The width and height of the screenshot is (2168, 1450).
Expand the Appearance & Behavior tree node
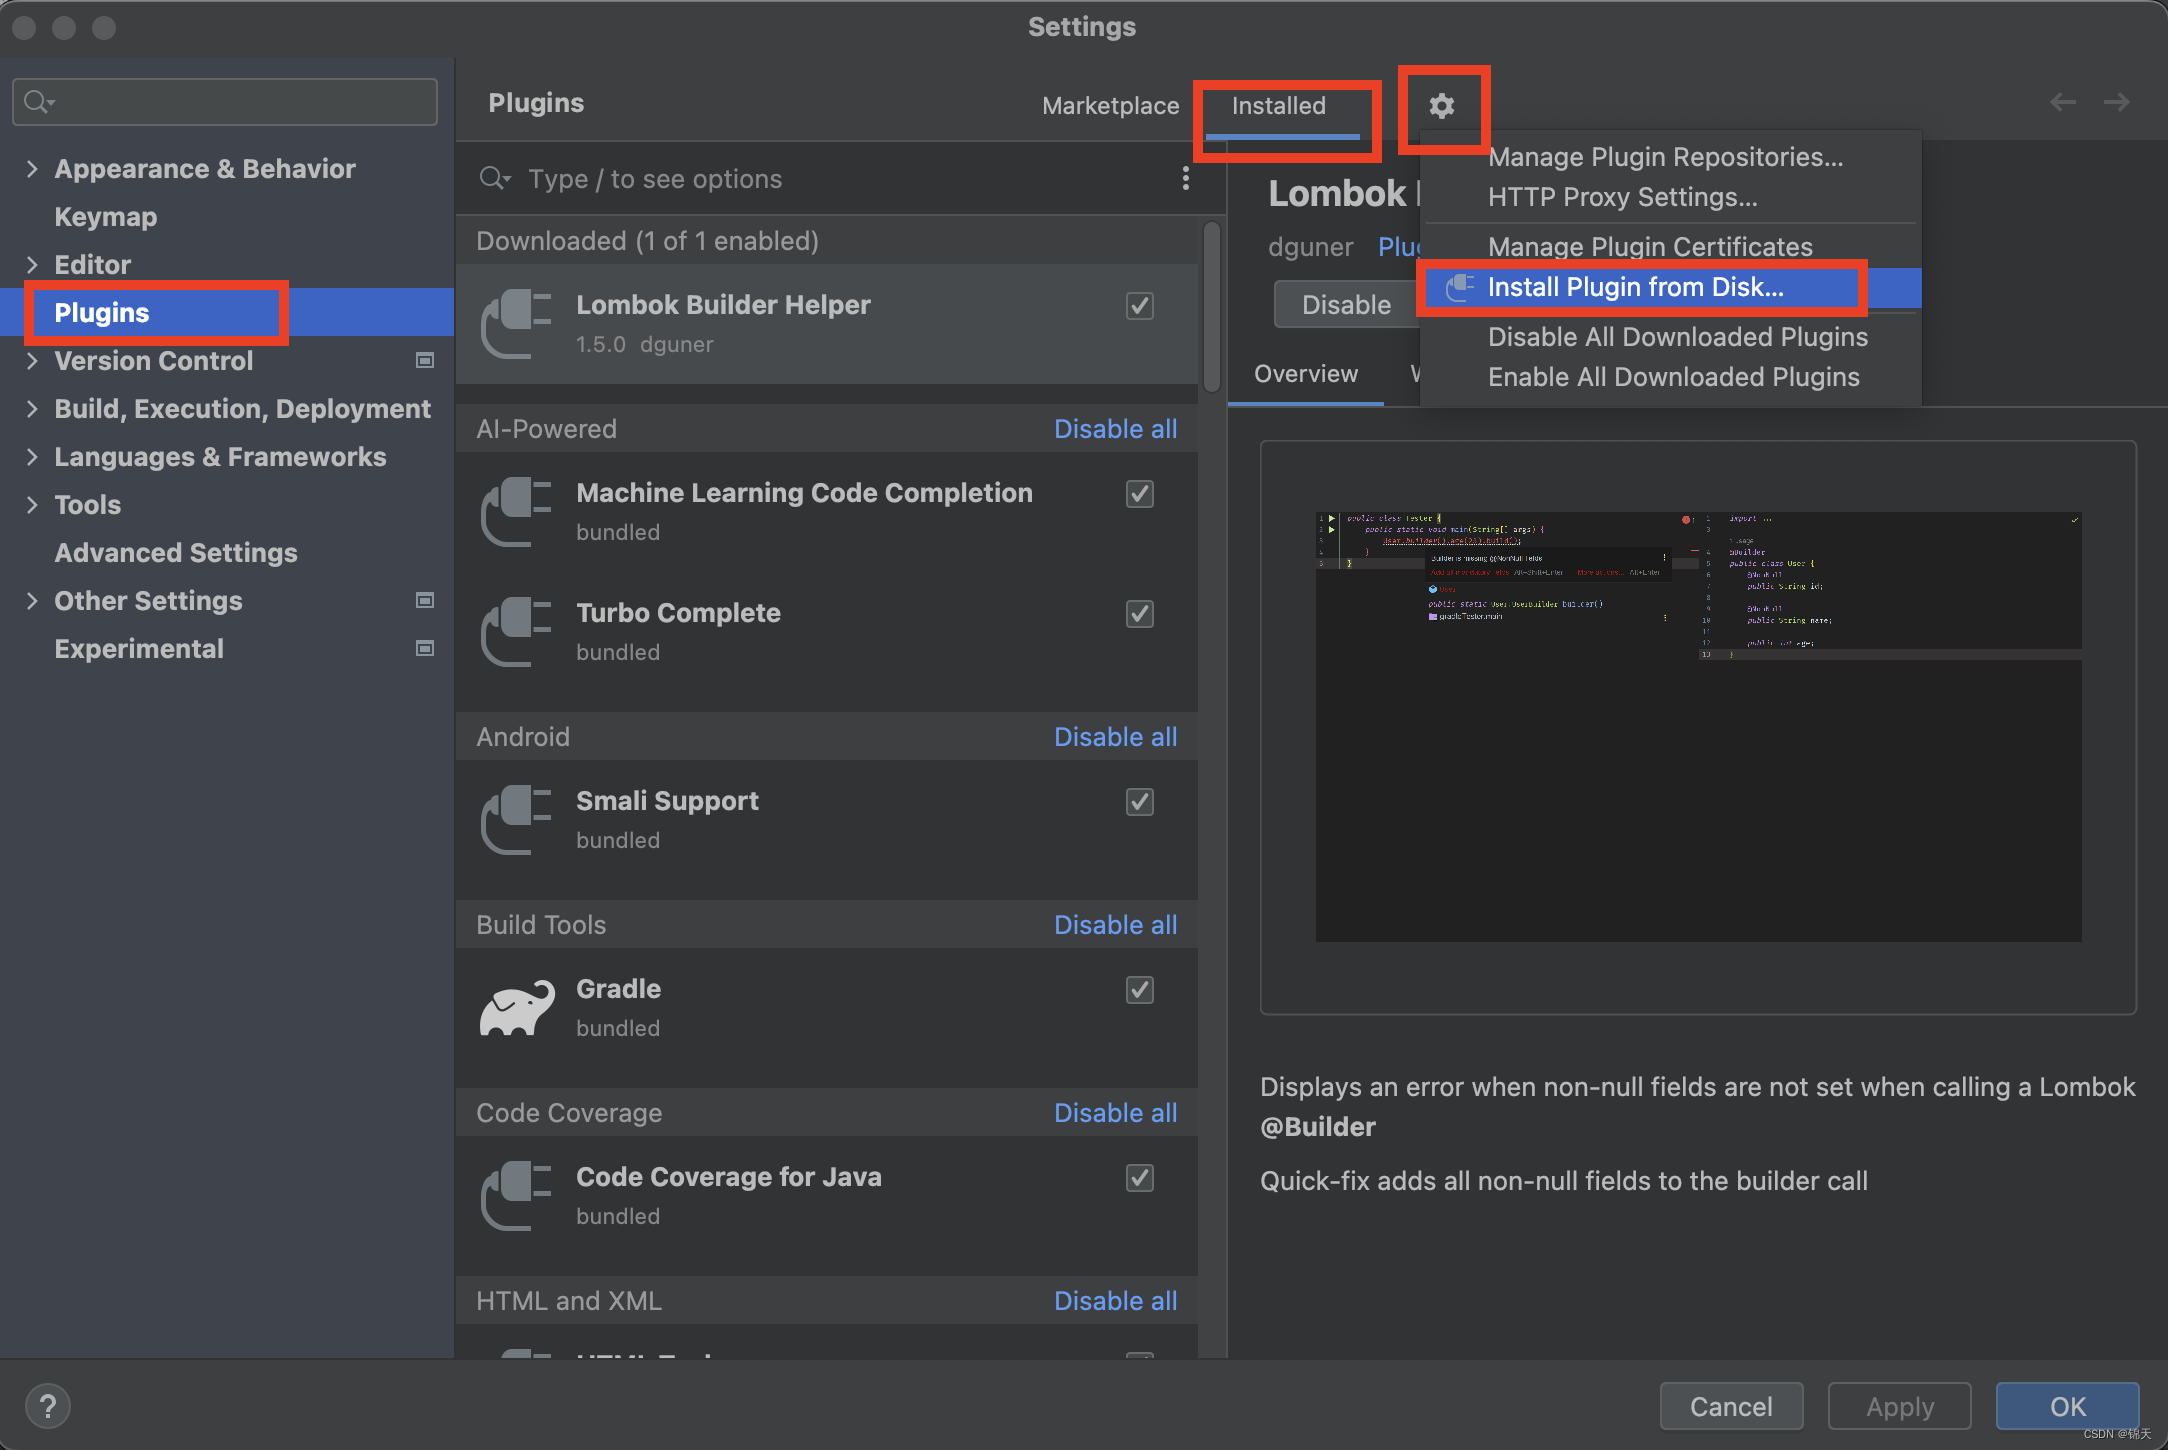point(32,169)
